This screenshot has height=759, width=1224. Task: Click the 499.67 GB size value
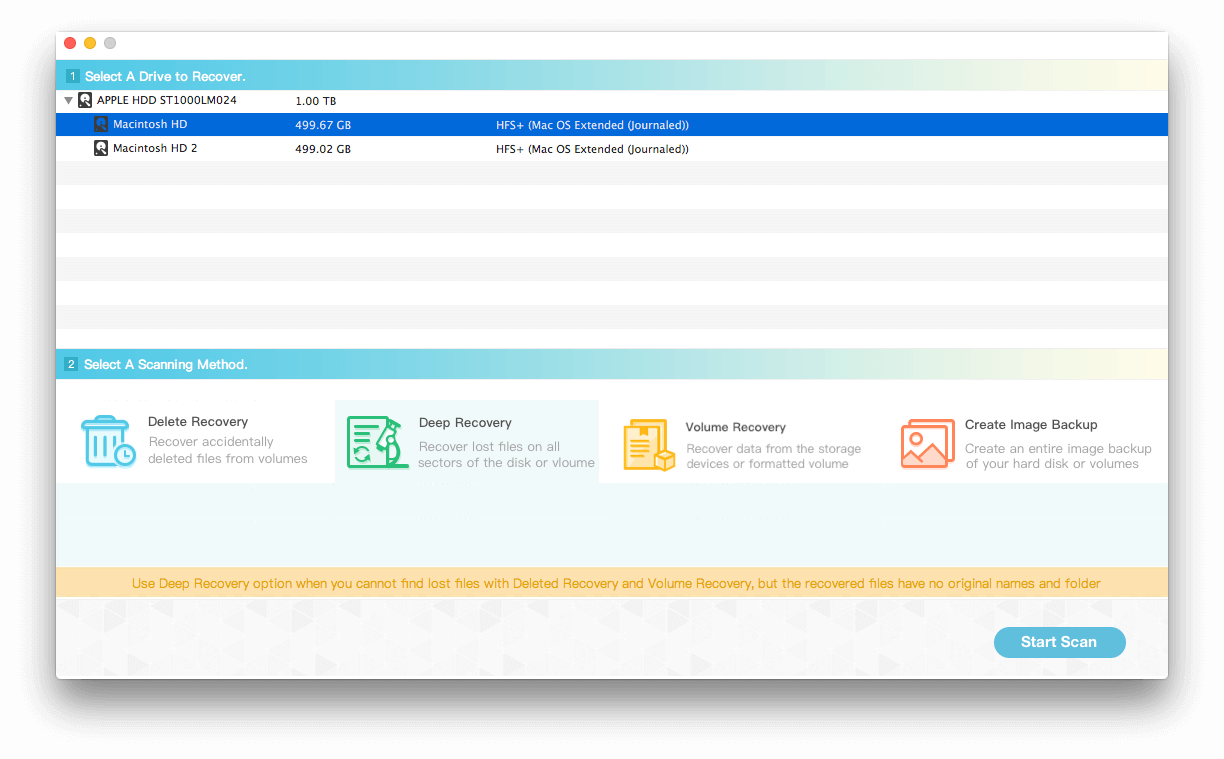pyautogui.click(x=323, y=125)
